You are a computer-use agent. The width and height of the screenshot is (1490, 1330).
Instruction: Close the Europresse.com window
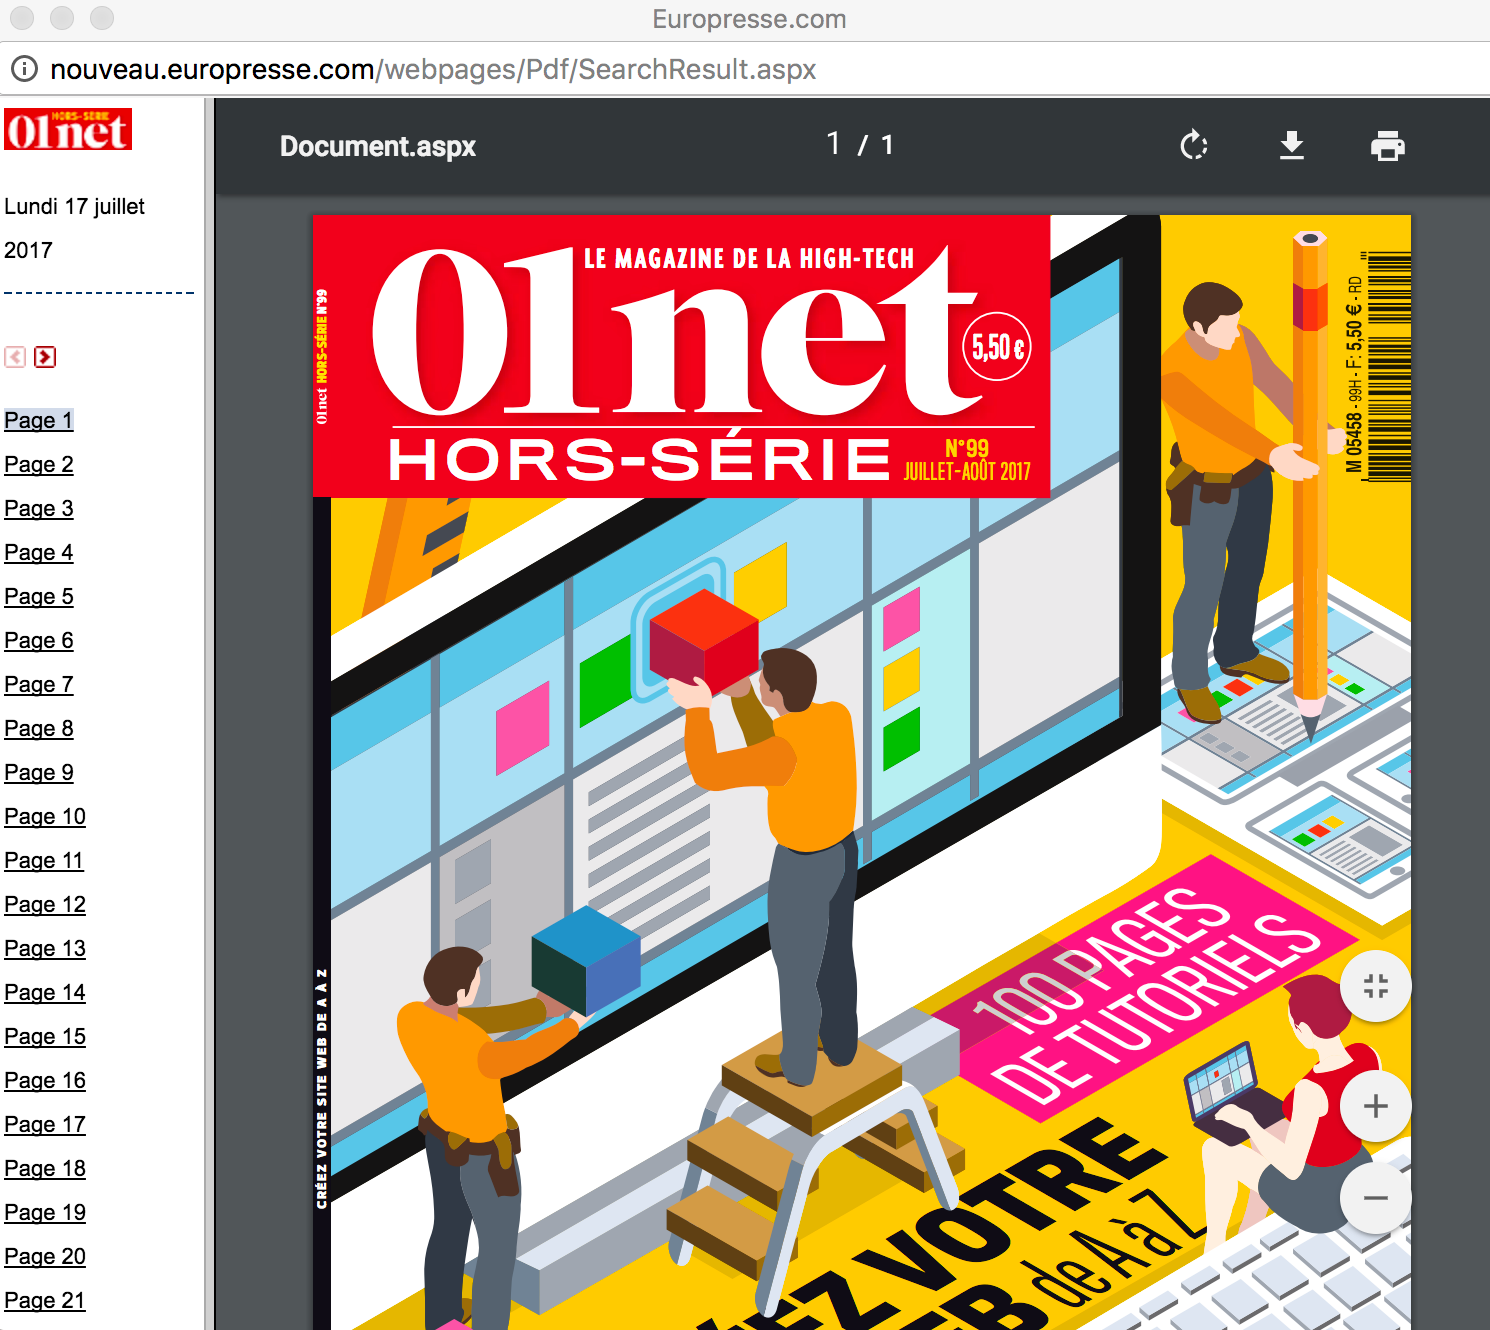[22, 18]
